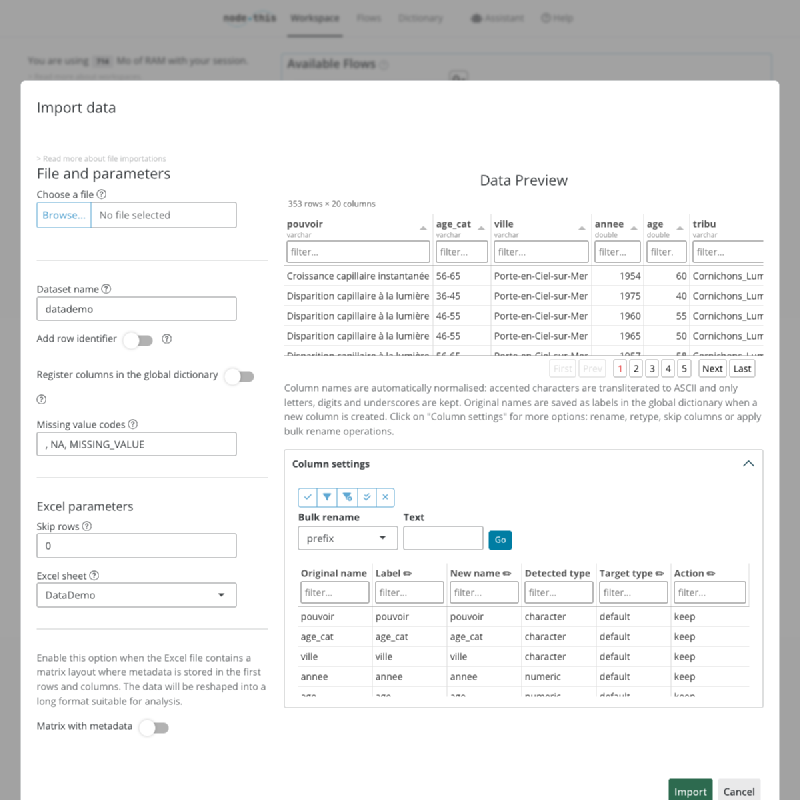800x800 pixels.
Task: Open the Bulk rename prefix dropdown
Action: [x=347, y=538]
